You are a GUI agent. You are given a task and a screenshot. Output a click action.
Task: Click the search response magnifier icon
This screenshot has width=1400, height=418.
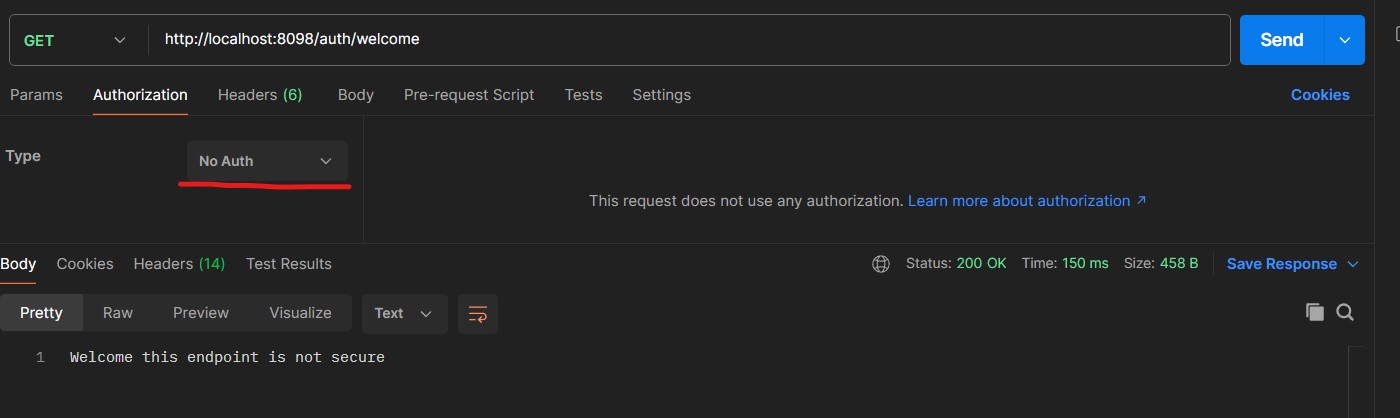[1345, 312]
